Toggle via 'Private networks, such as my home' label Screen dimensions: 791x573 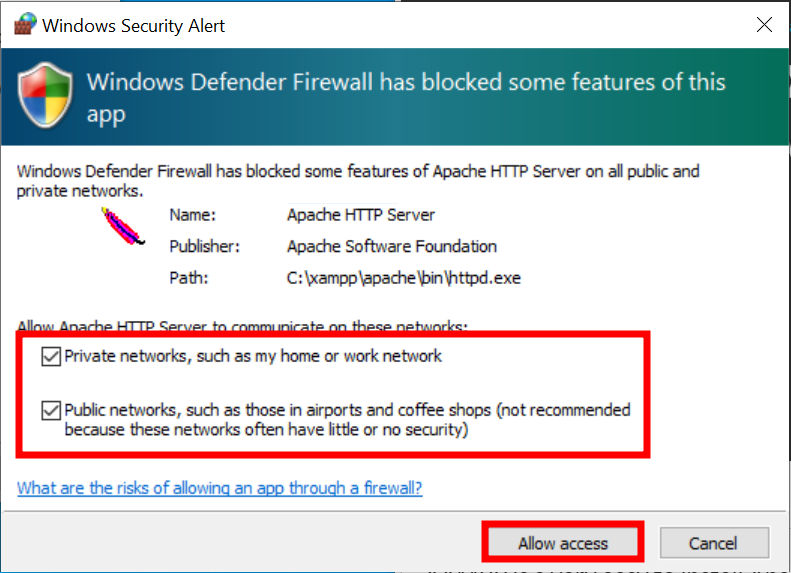(253, 356)
